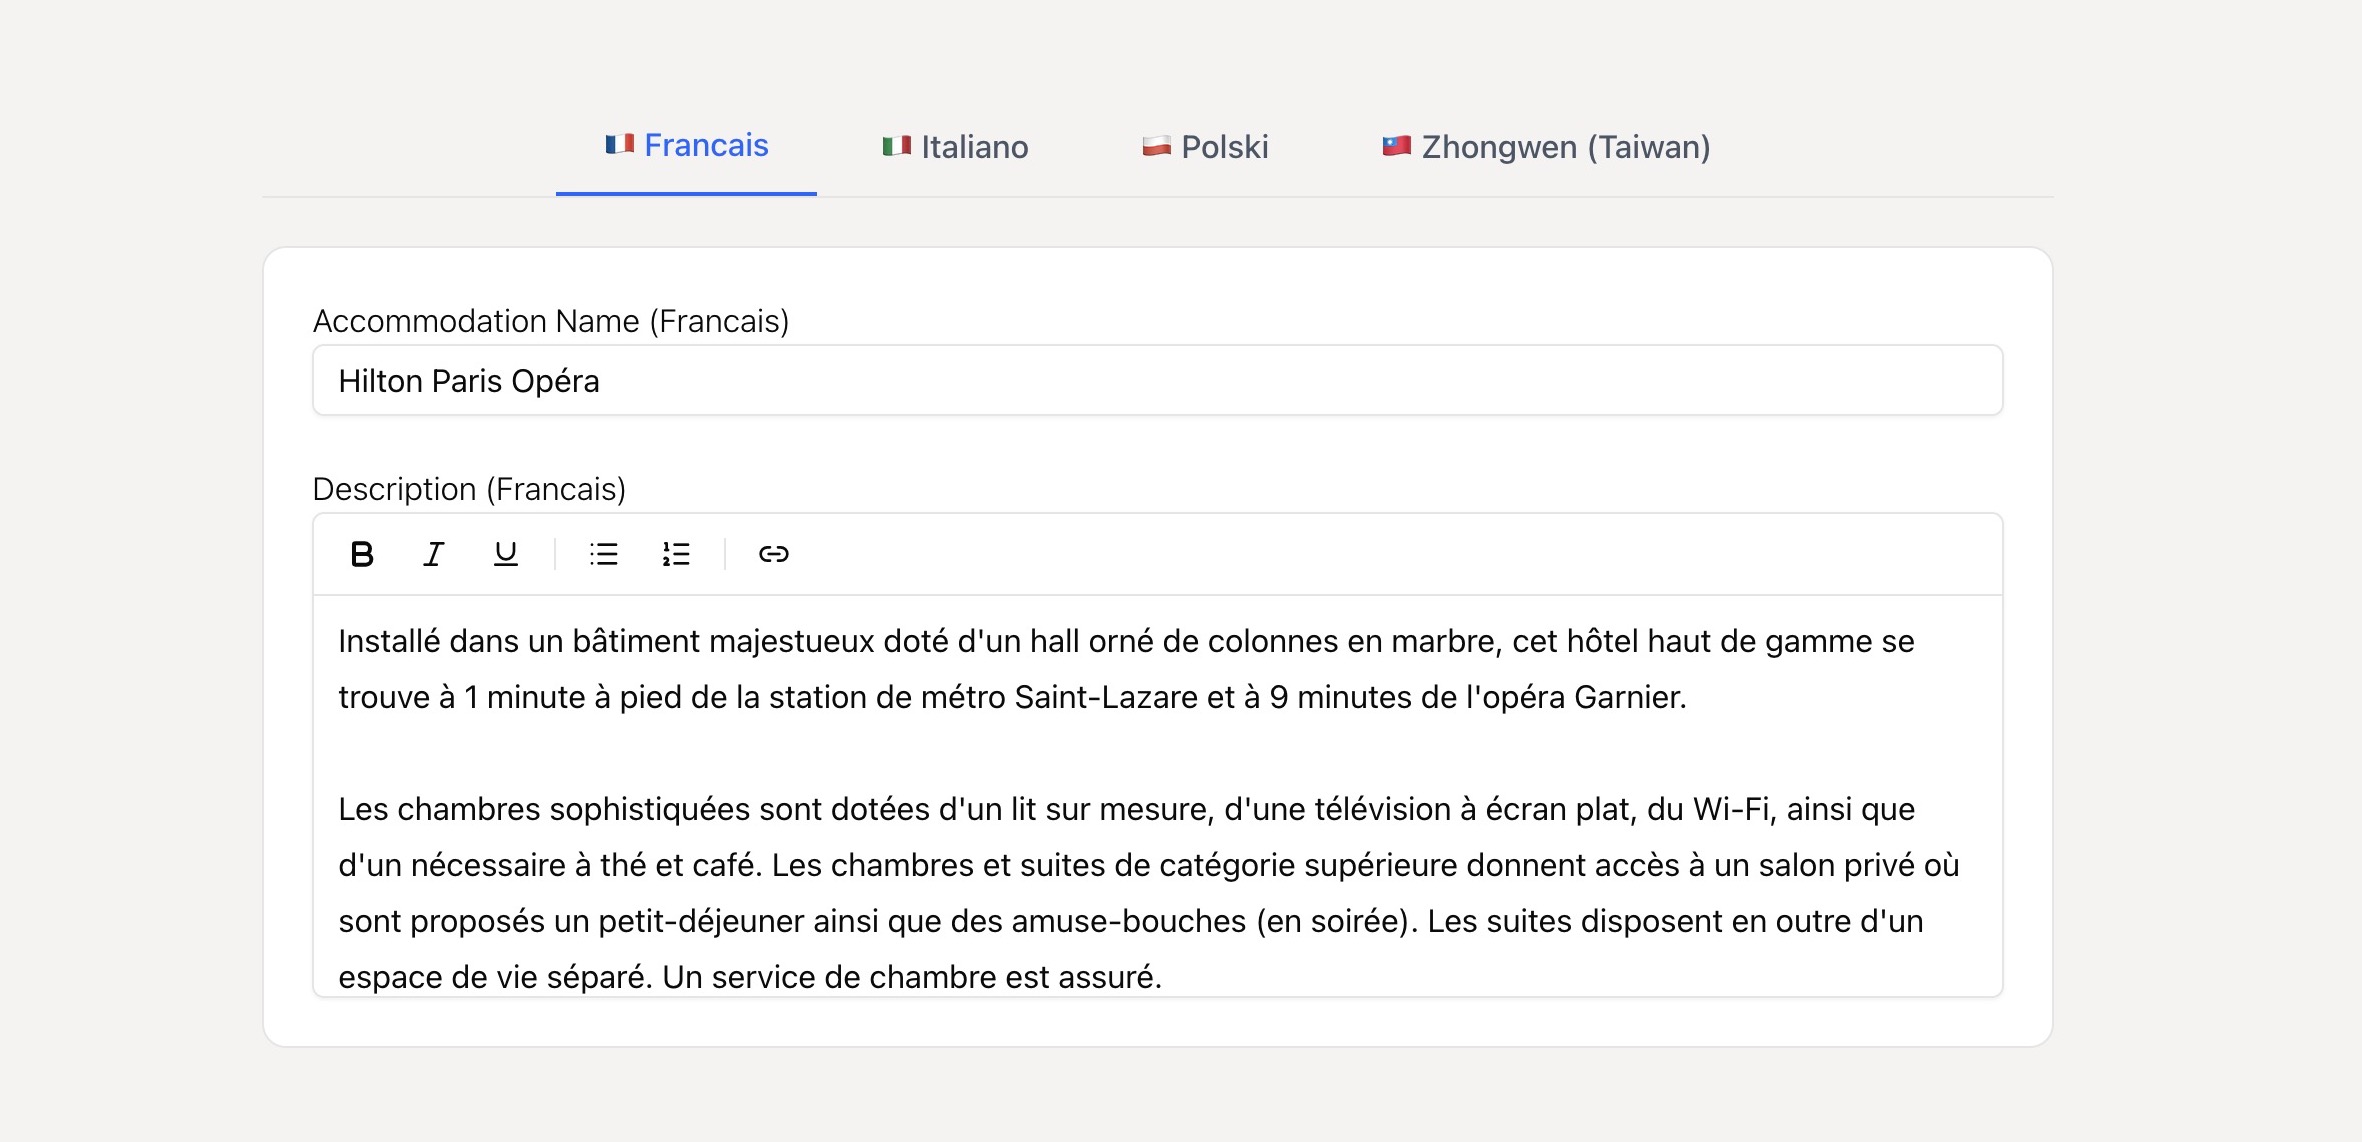Select the Polski tab
Viewport: 2362px width, 1142px height.
point(1224,148)
